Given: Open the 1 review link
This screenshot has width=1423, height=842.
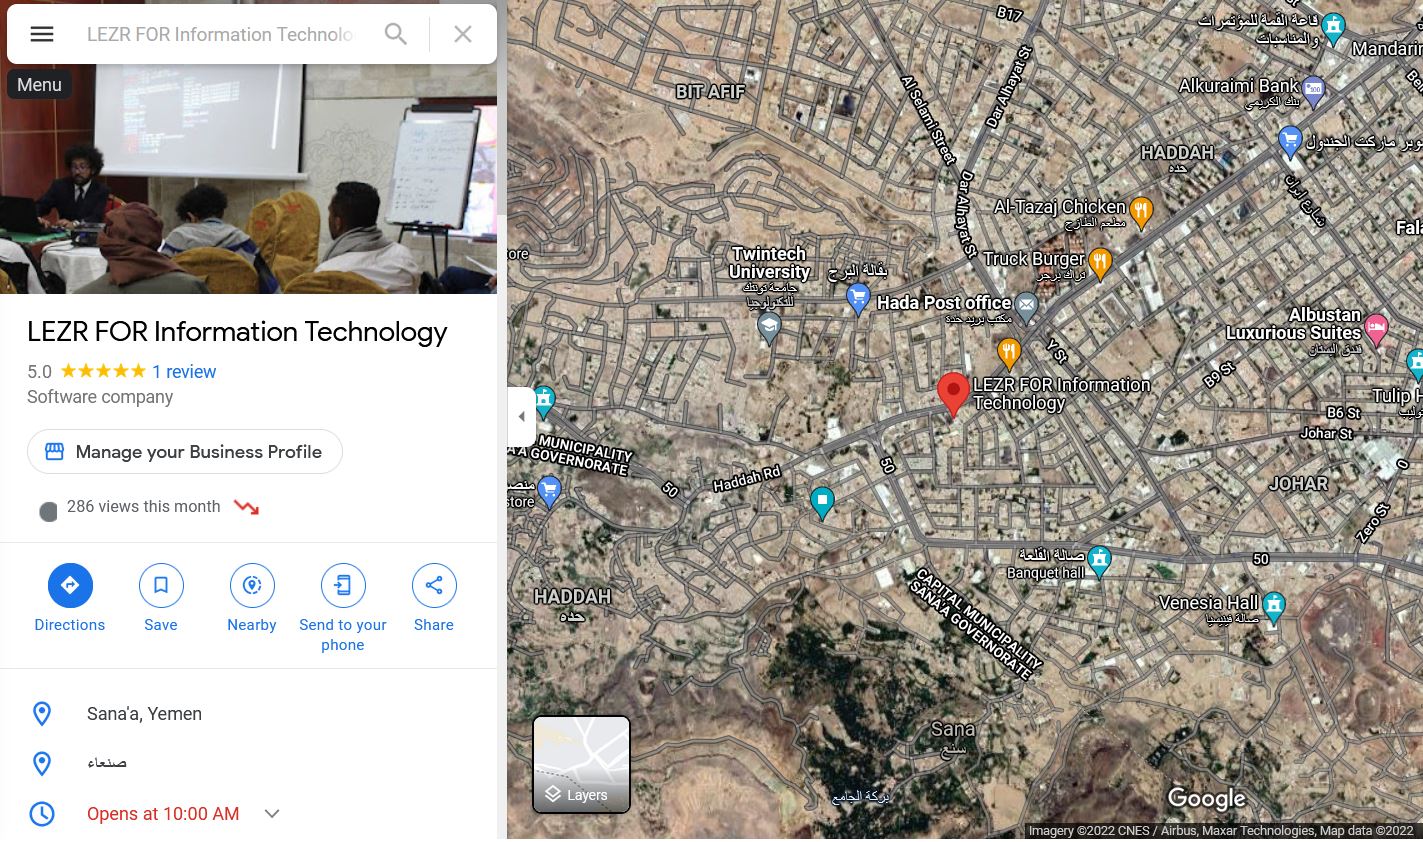Looking at the screenshot, I should tap(184, 372).
